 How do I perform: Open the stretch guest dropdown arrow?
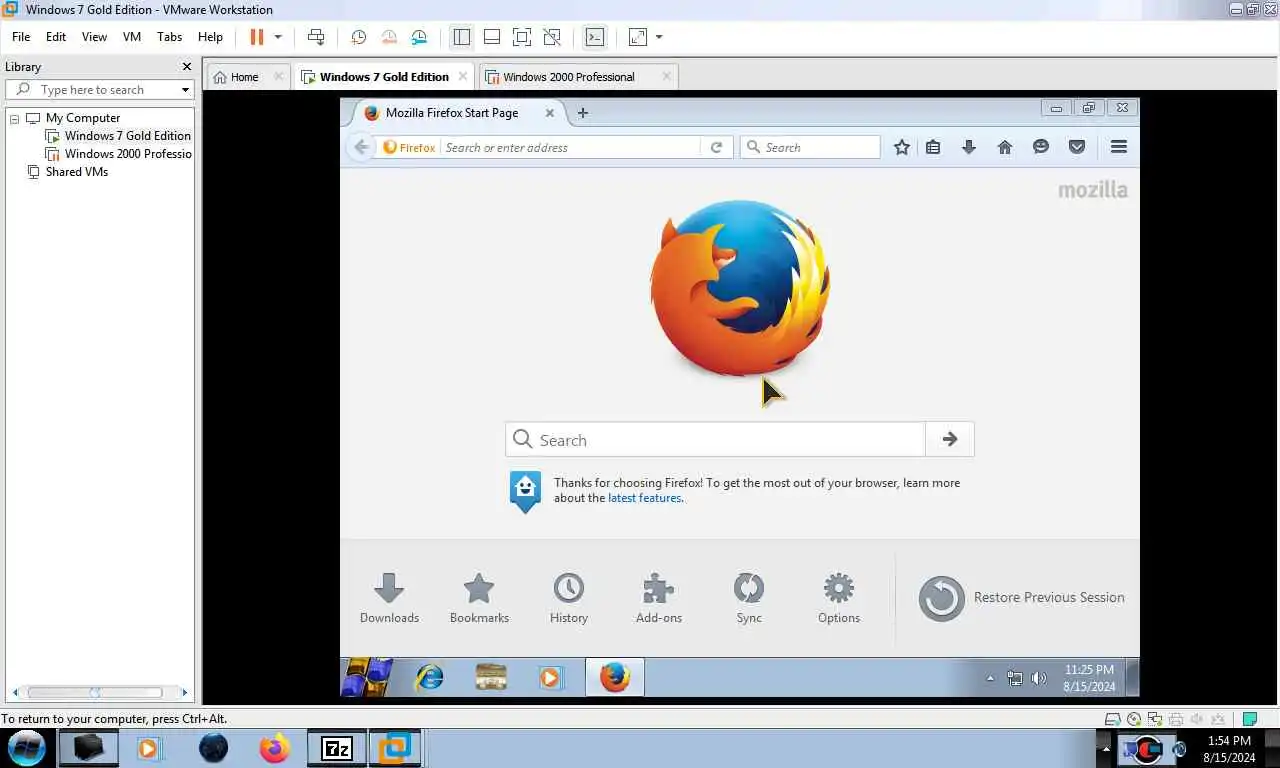pyautogui.click(x=659, y=37)
